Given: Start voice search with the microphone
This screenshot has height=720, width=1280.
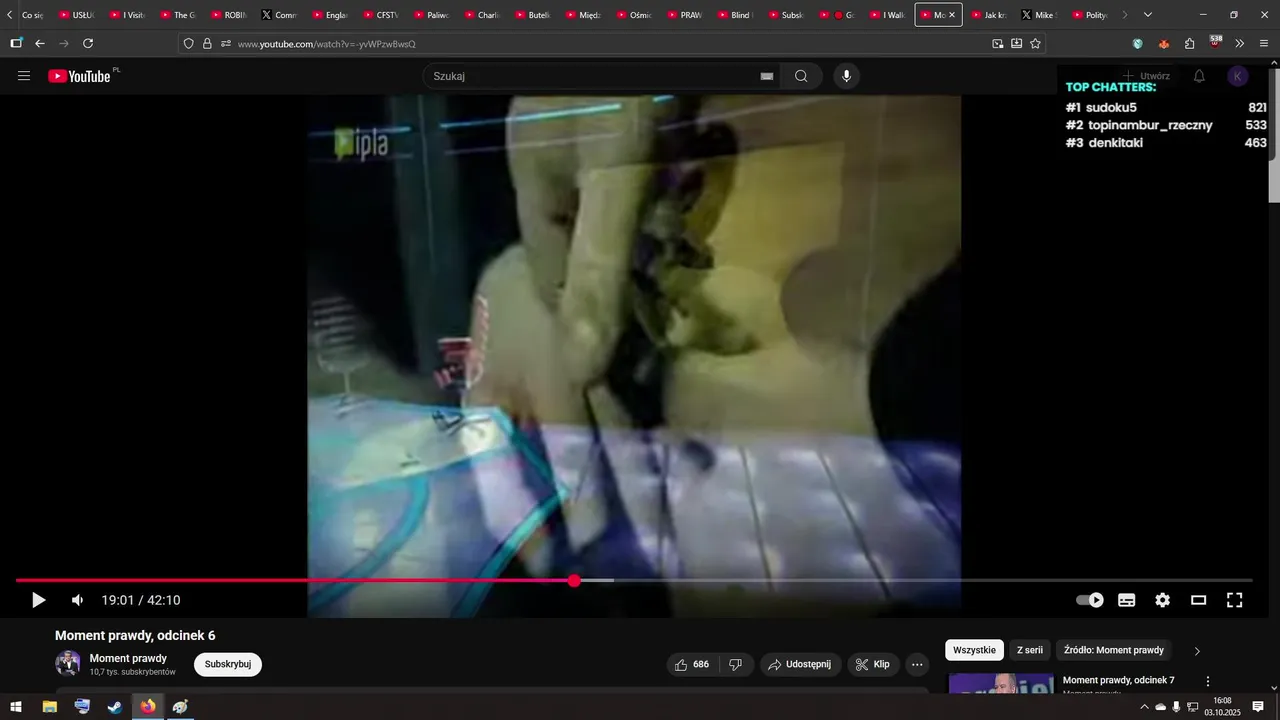Looking at the screenshot, I should [847, 76].
